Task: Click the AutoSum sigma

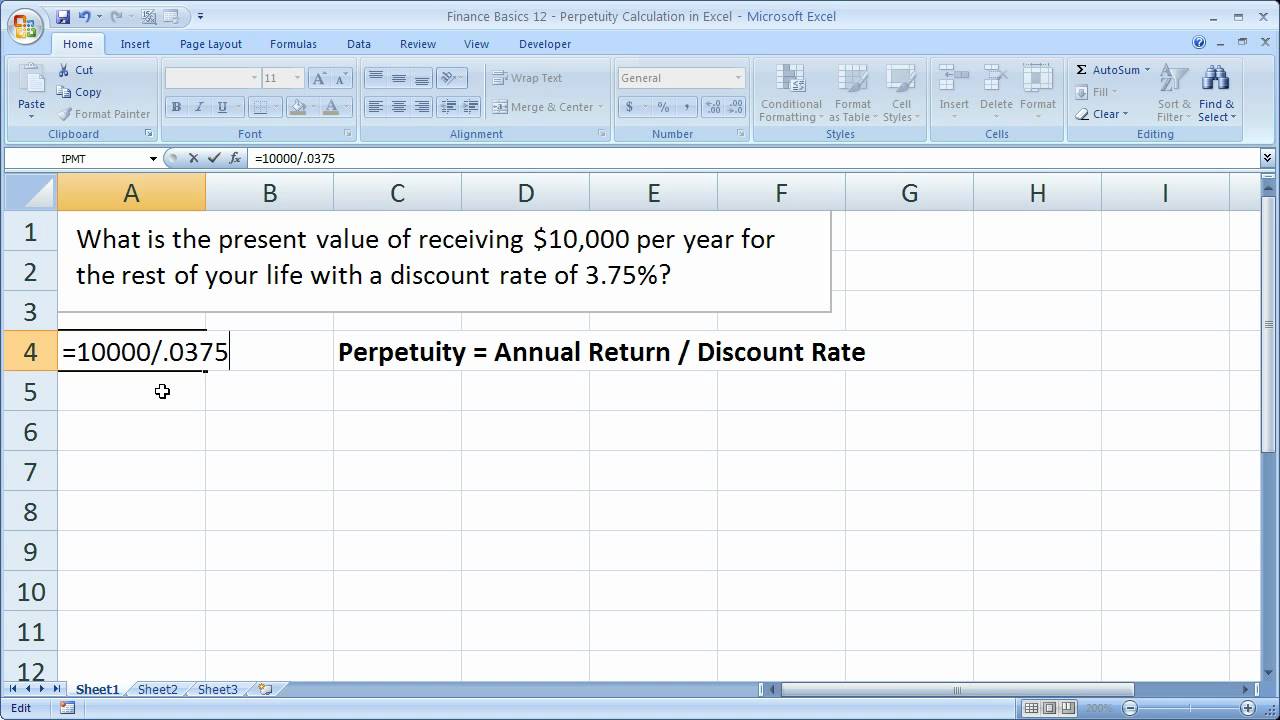Action: pyautogui.click(x=1082, y=70)
